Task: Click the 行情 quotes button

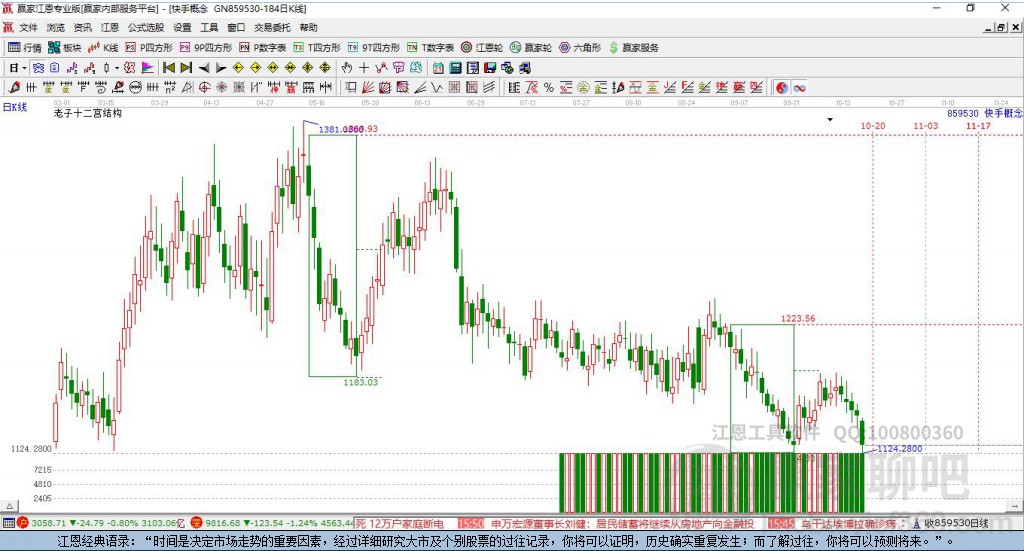Action: pyautogui.click(x=25, y=47)
